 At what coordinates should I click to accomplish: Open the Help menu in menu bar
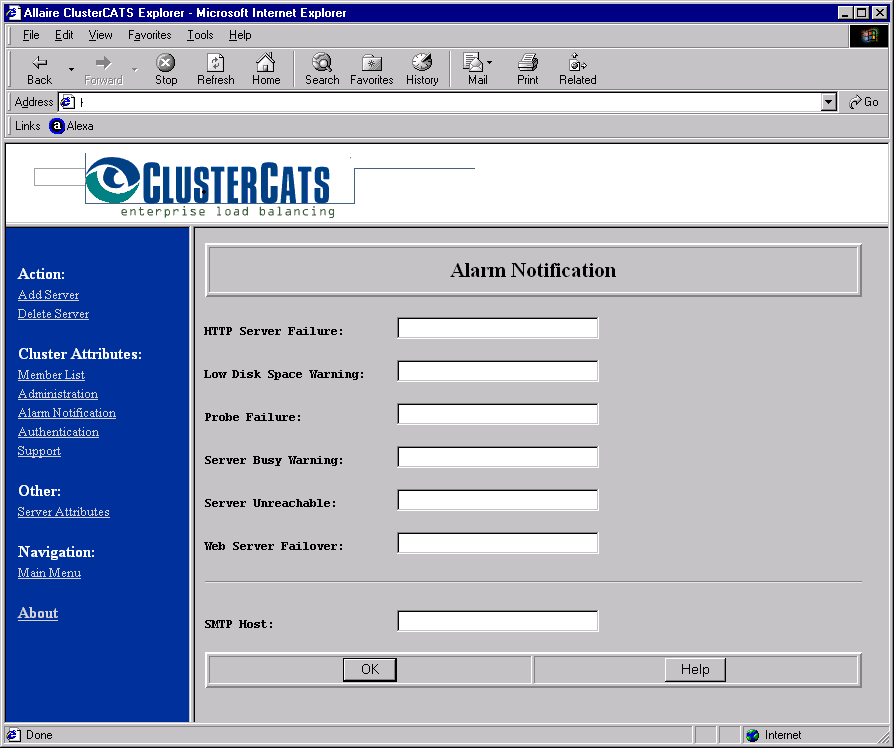tap(240, 35)
